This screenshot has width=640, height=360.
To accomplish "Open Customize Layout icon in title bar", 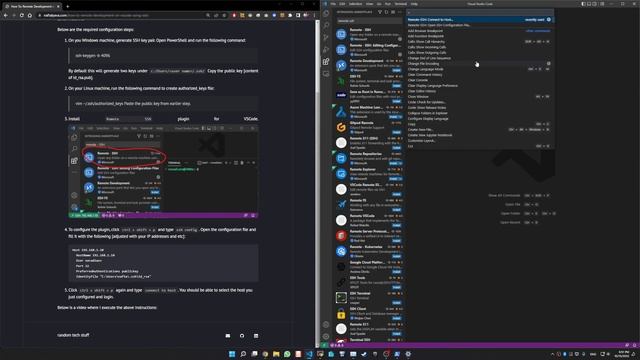I will (x=602, y=4).
